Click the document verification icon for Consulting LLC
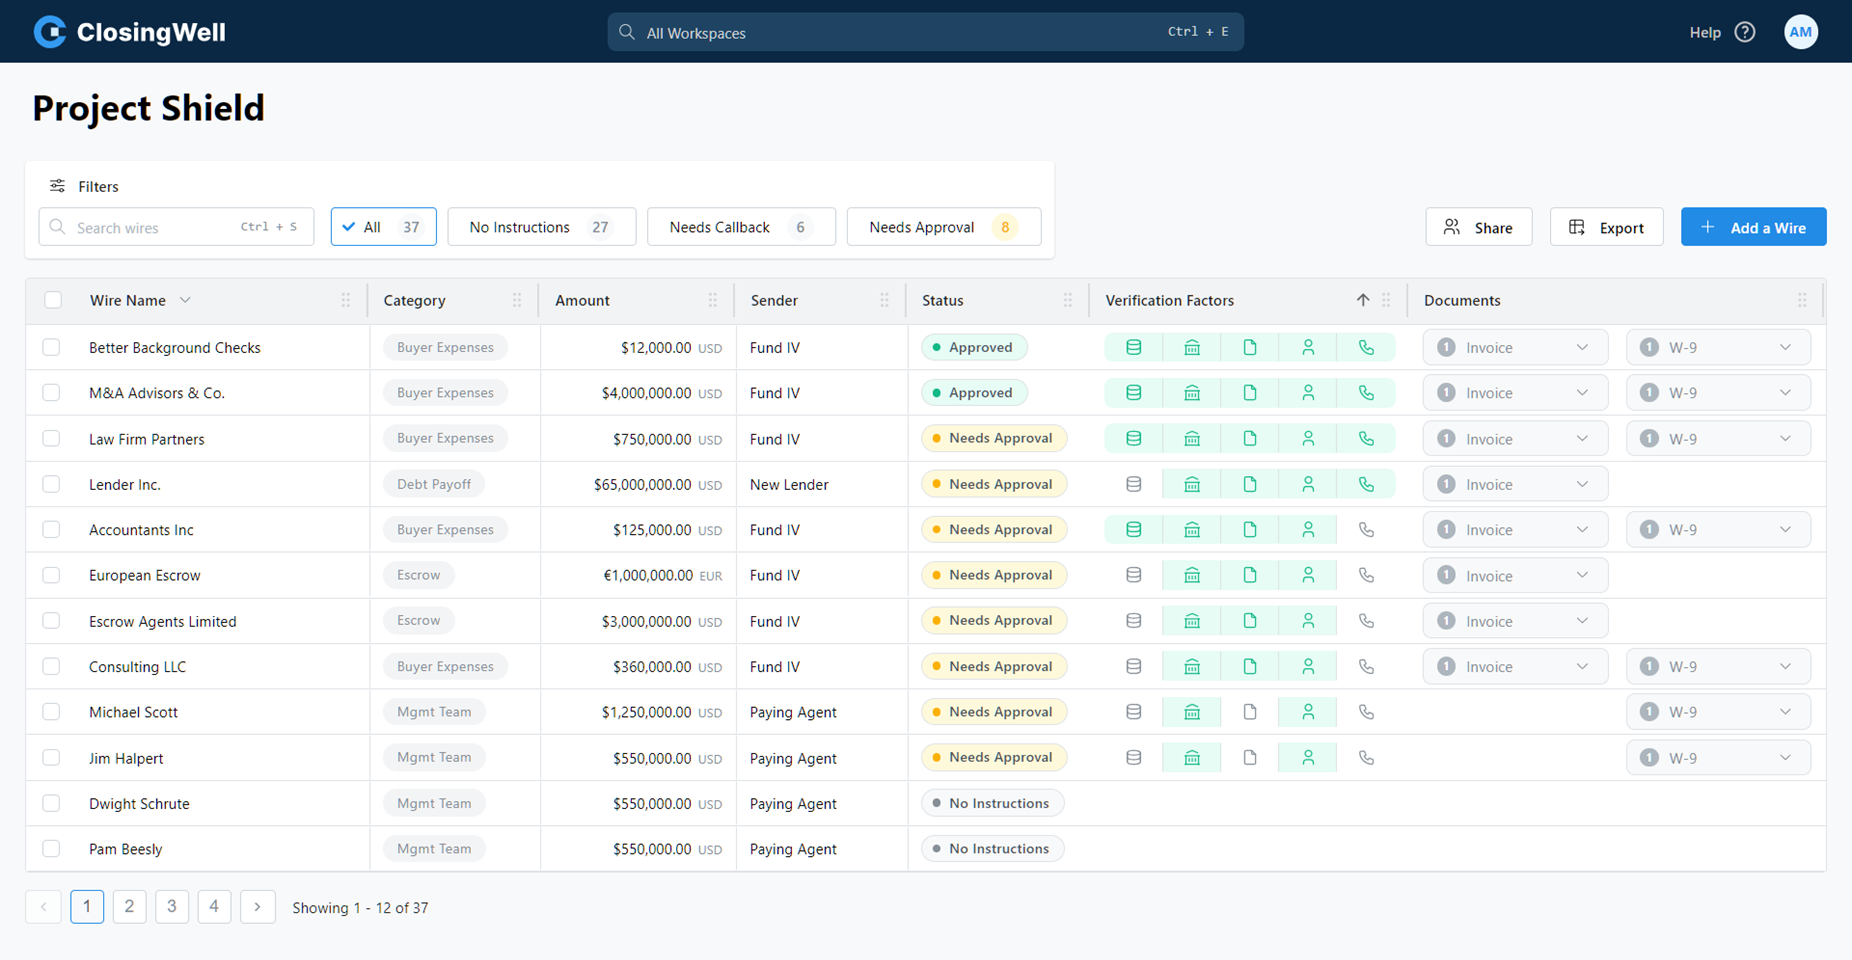The width and height of the screenshot is (1852, 960). point(1249,666)
